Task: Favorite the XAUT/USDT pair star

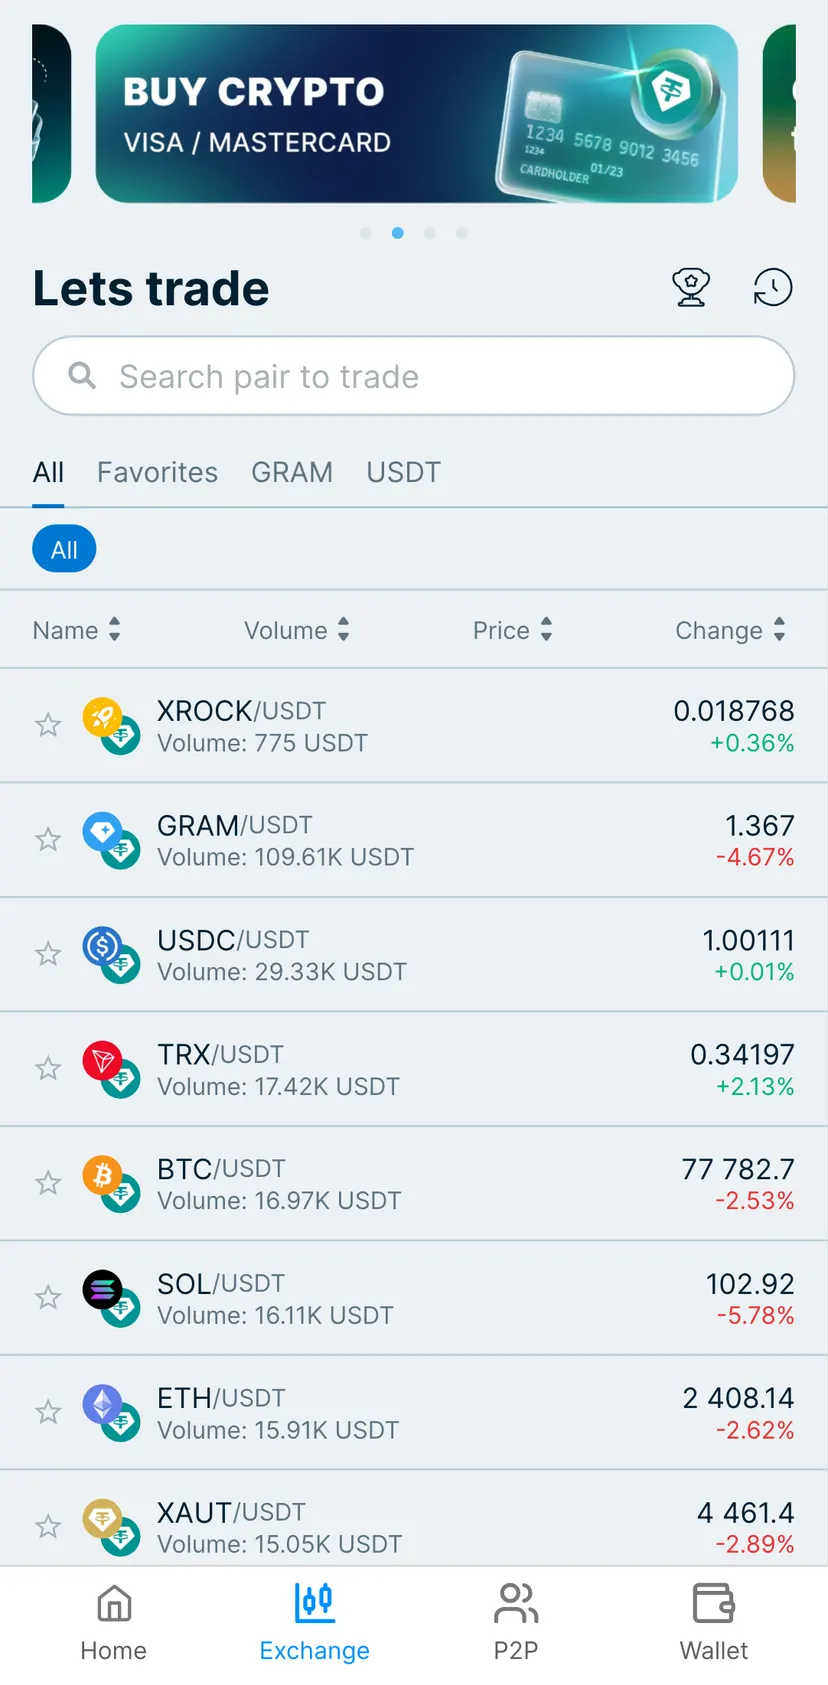Action: [48, 1526]
